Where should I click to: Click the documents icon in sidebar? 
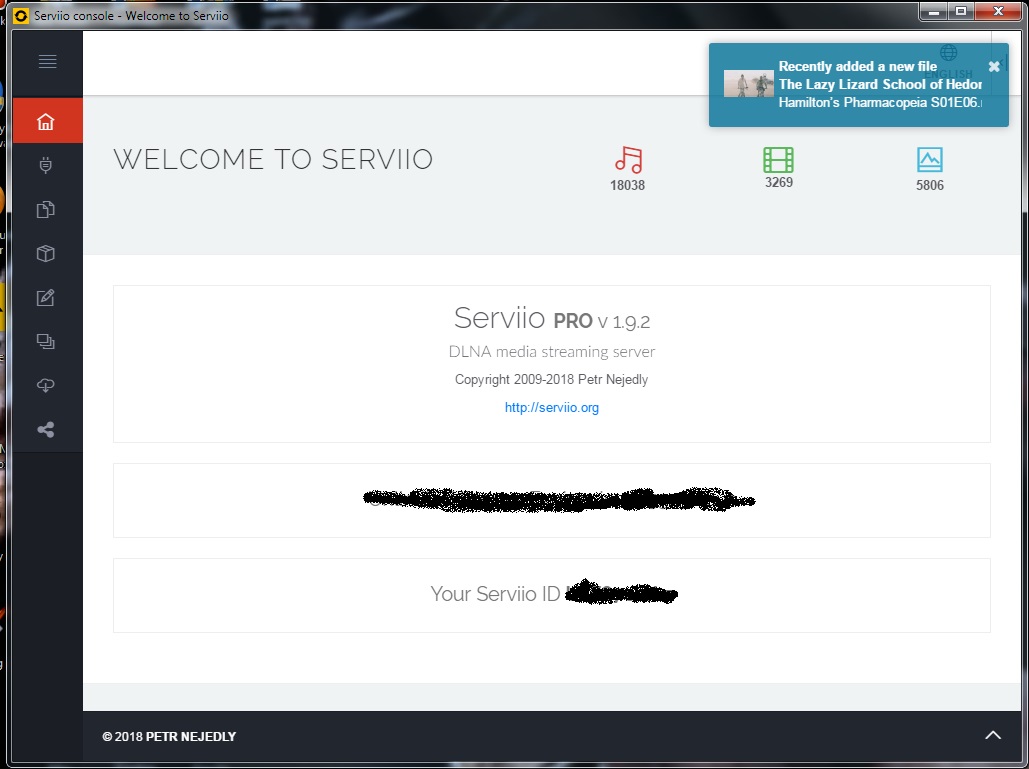tap(45, 210)
